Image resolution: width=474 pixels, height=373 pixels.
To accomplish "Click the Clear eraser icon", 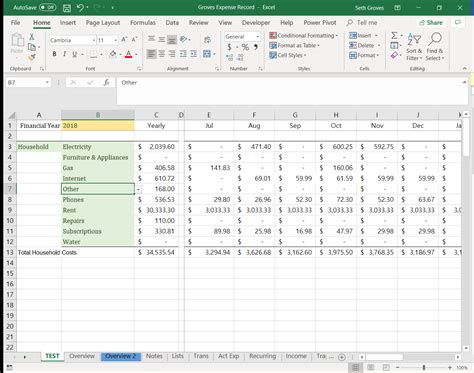I will click(394, 55).
